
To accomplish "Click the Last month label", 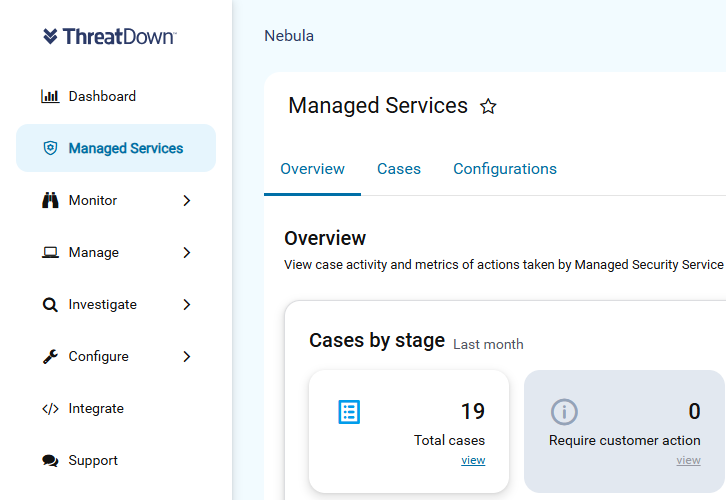I will (x=488, y=344).
